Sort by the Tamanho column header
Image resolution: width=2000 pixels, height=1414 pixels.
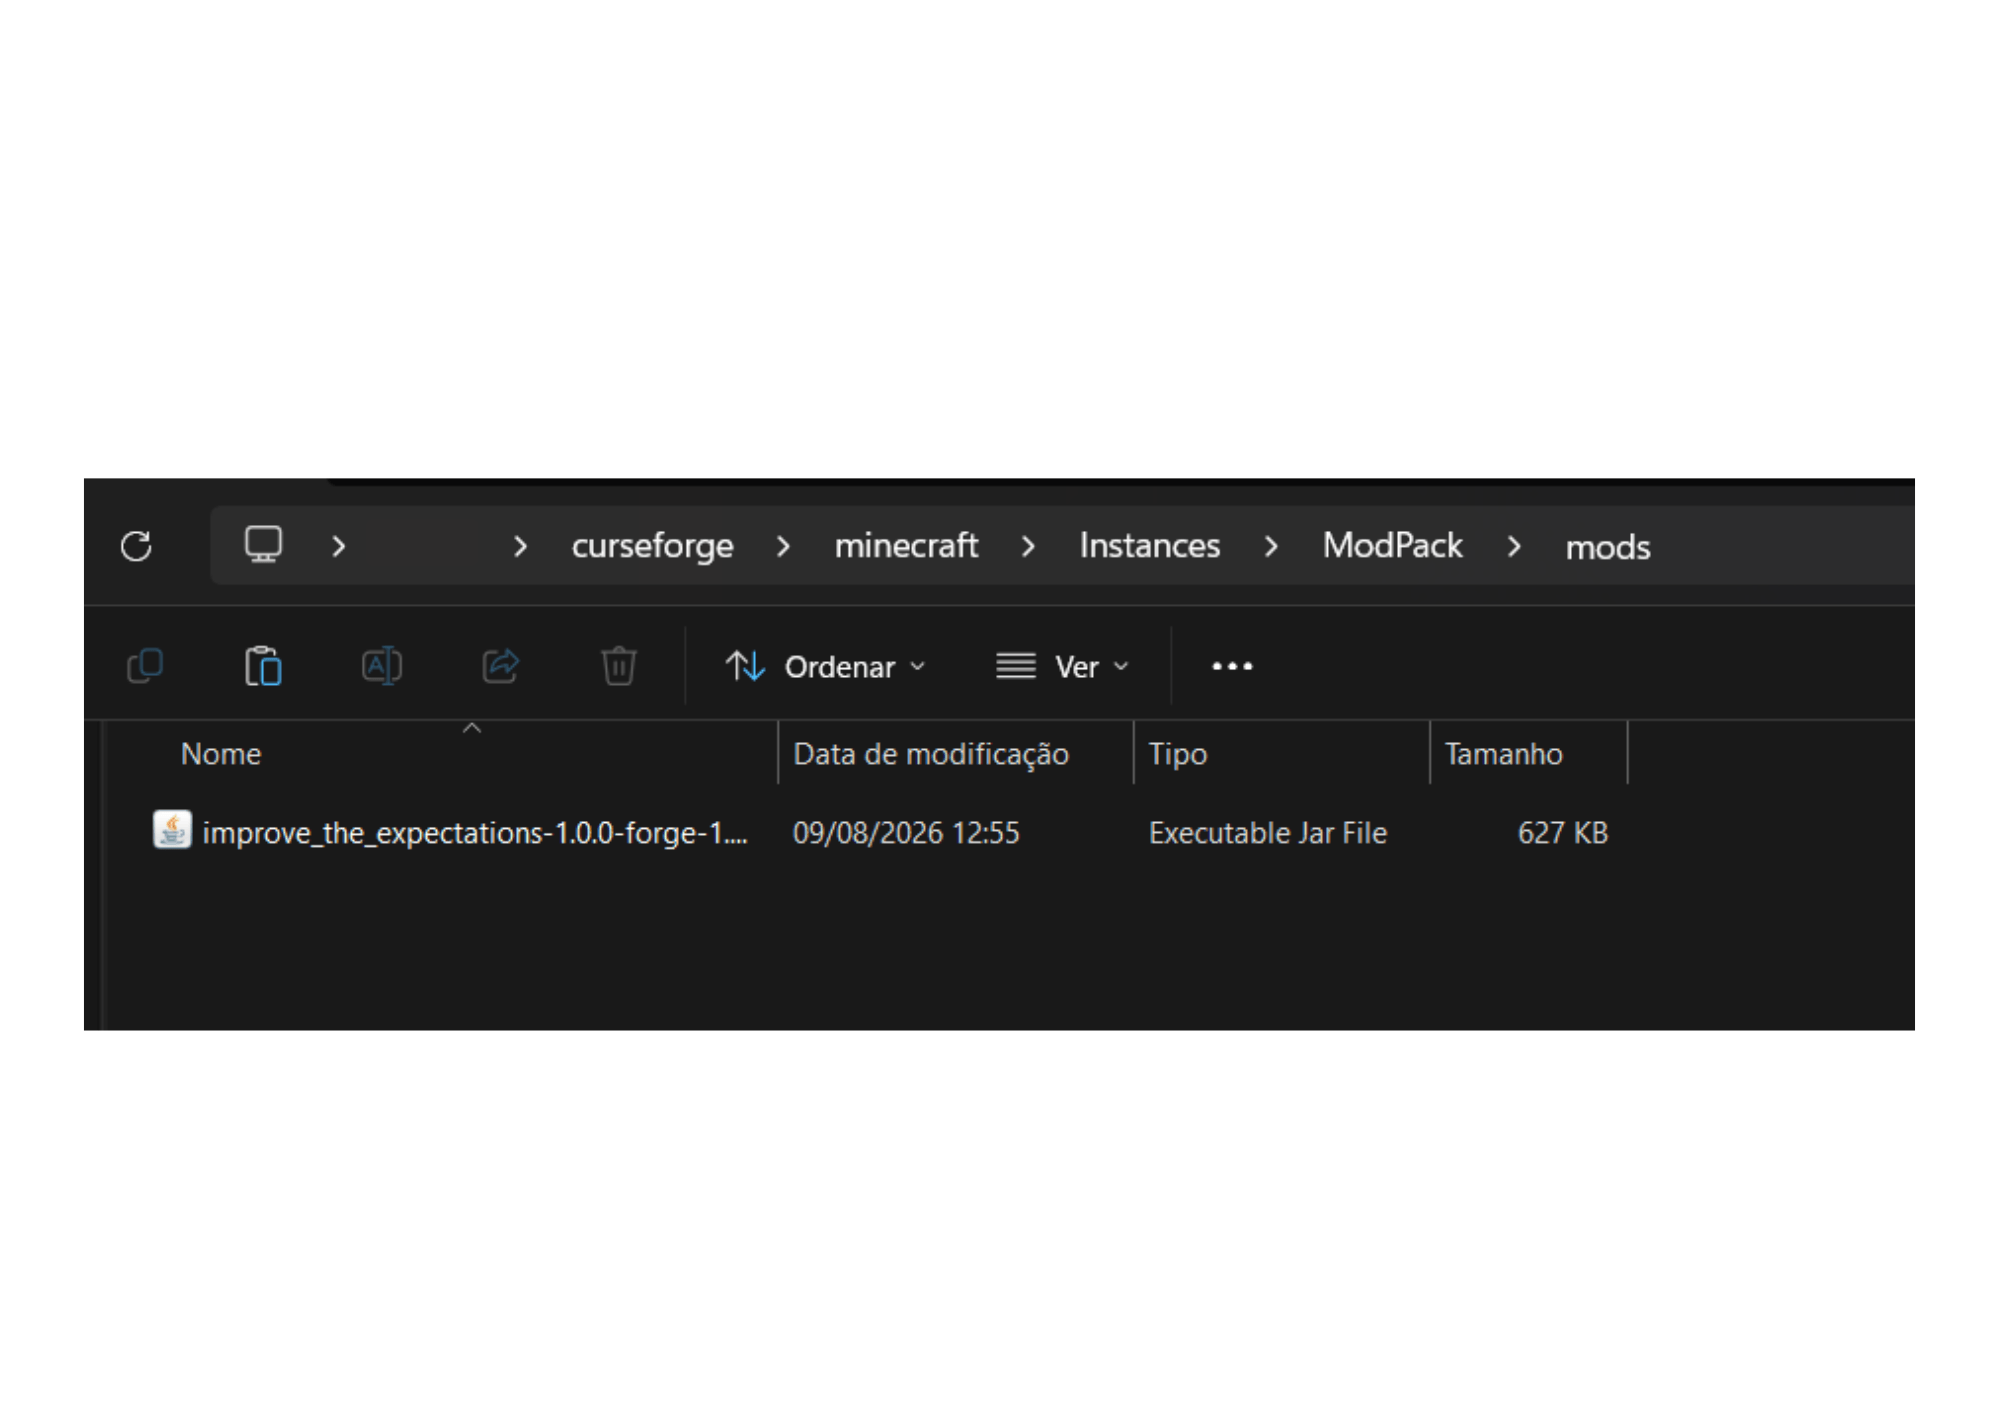pyautogui.click(x=1503, y=754)
